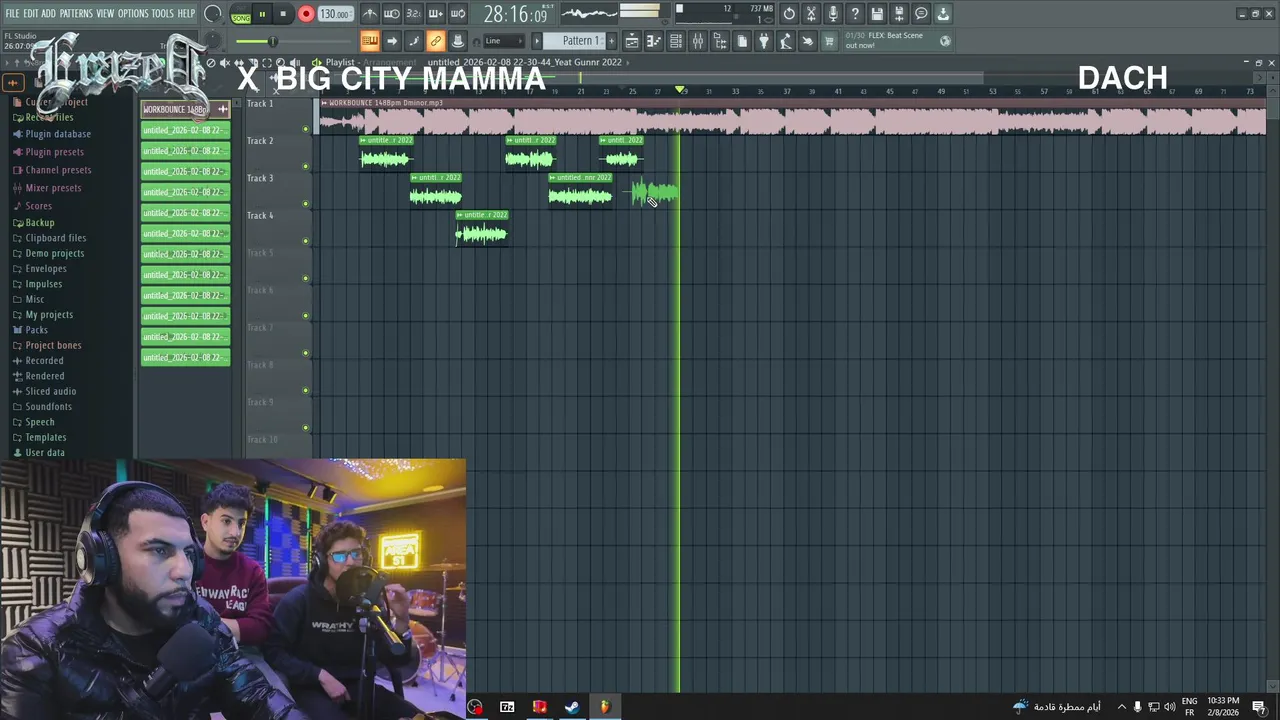The width and height of the screenshot is (1280, 720).
Task: Toggle the Browser view icon
Action: [720, 41]
